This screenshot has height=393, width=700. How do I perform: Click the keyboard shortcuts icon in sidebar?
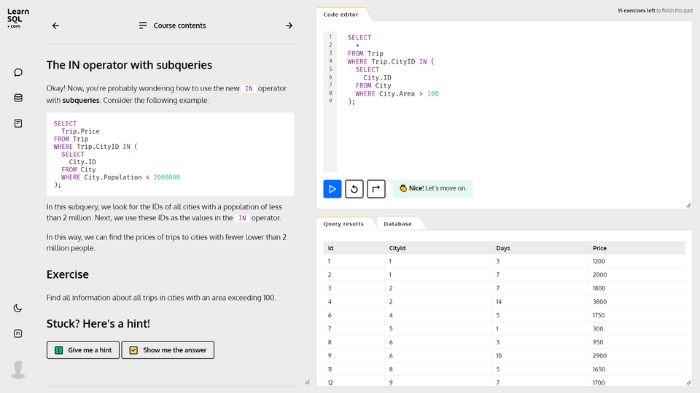(x=18, y=334)
